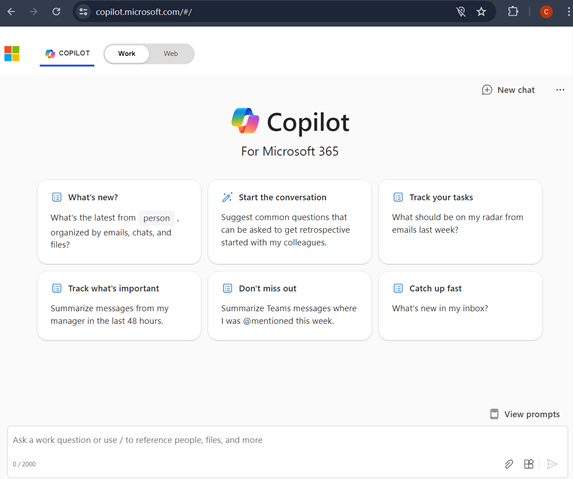Click the For Microsoft 365 subtitle text

pos(290,151)
